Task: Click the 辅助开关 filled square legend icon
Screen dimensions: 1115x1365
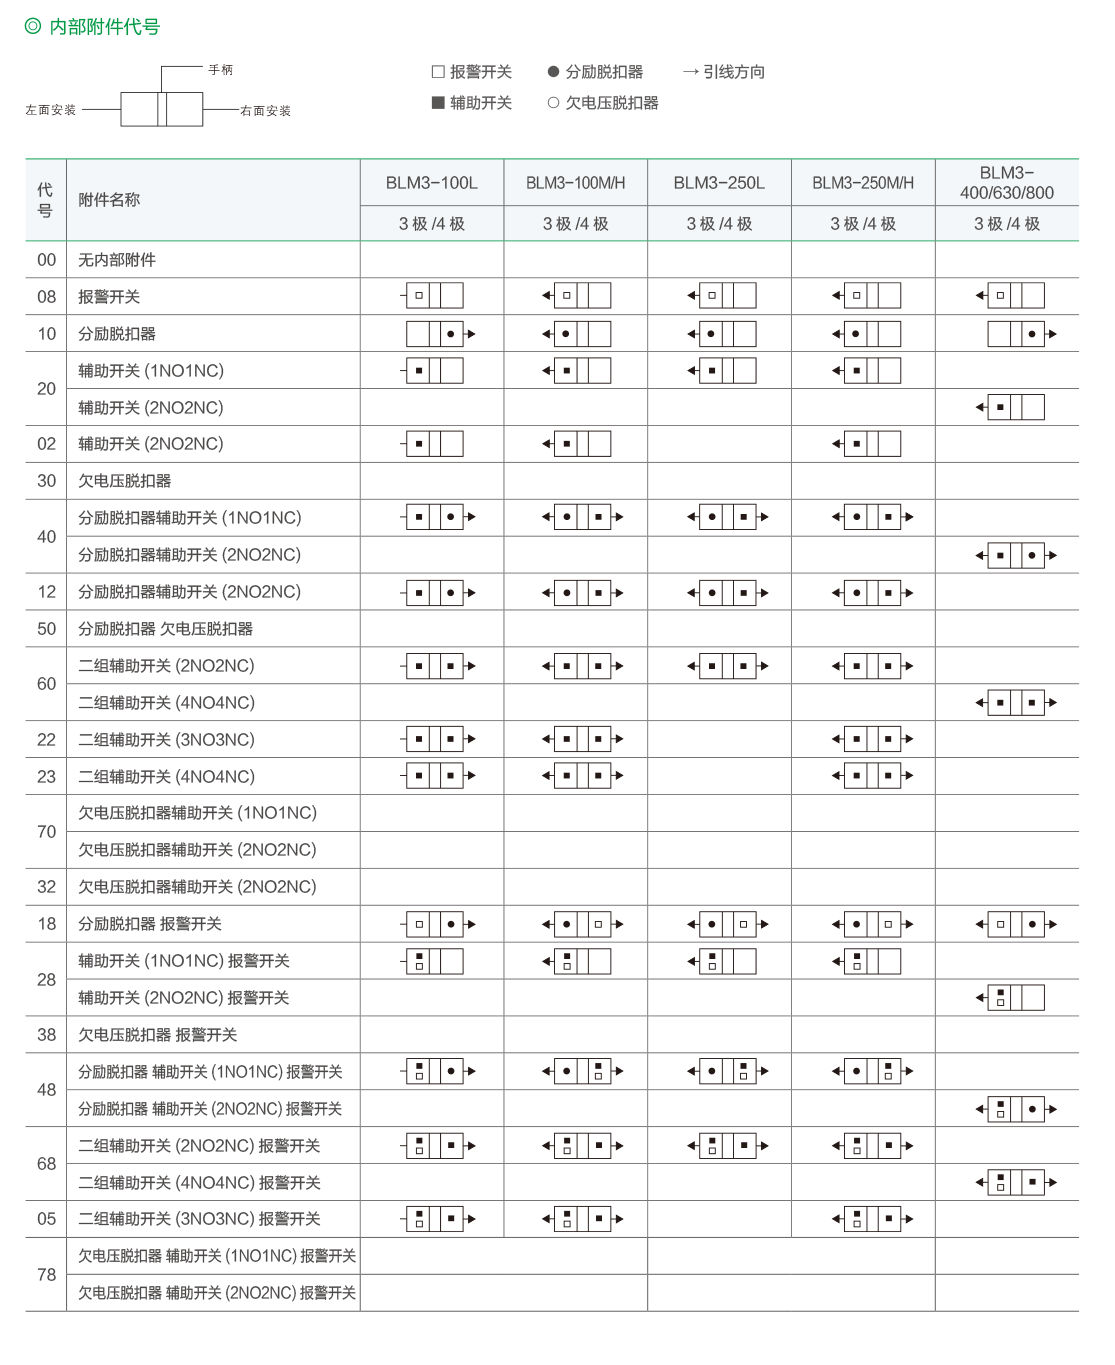Action: [x=437, y=103]
